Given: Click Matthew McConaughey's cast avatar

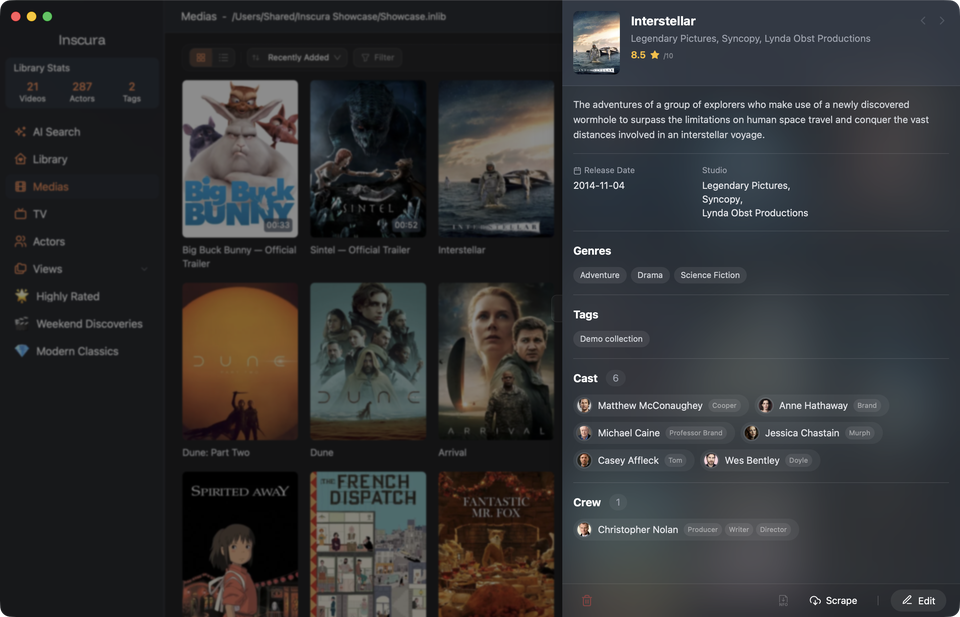Looking at the screenshot, I should point(584,405).
